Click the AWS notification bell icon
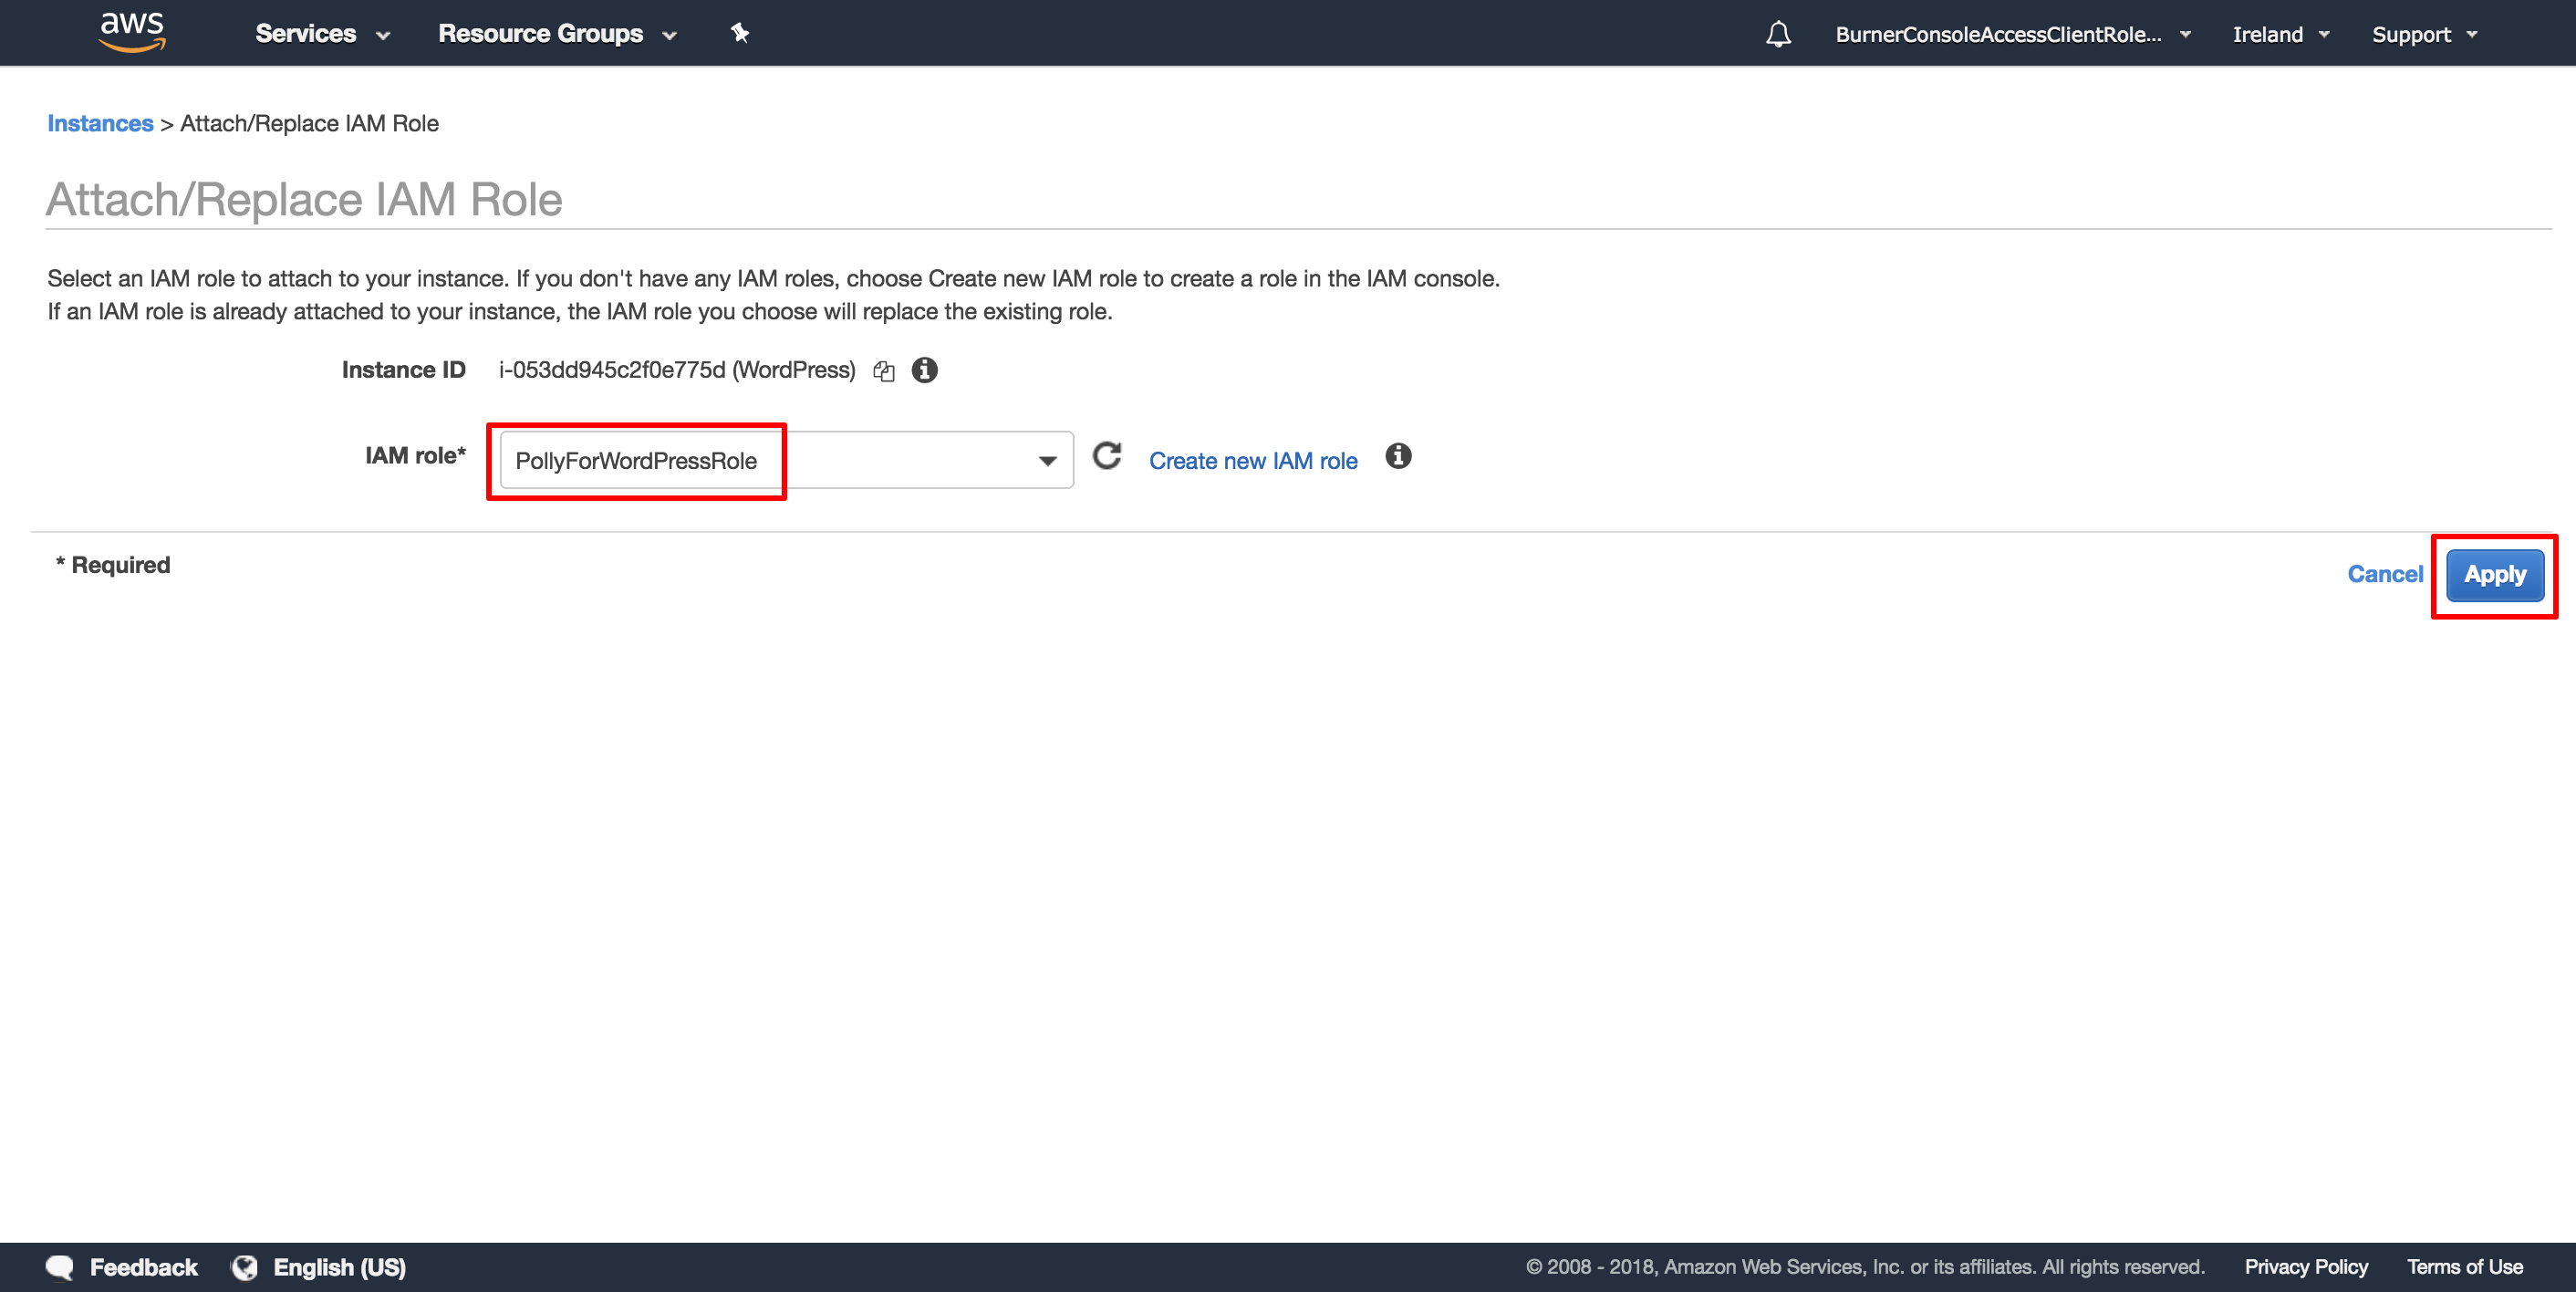The width and height of the screenshot is (2576, 1292). tap(1779, 33)
